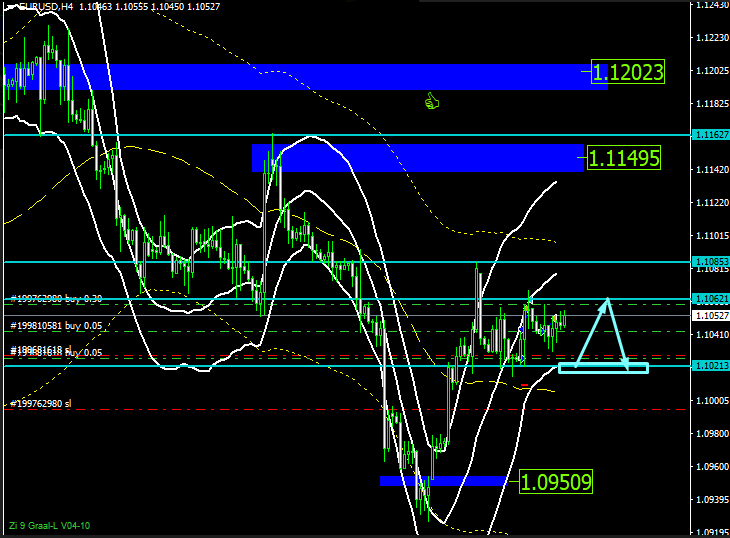Click the green thumbs-up icon
Viewport: 730px width, 538px height.
click(x=432, y=101)
